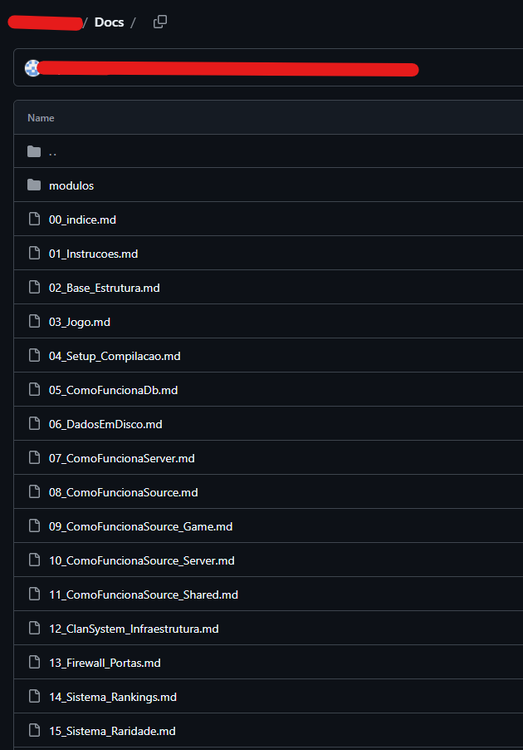Open 15_Sistema_Raridade.md file
The image size is (523, 750).
point(112,731)
